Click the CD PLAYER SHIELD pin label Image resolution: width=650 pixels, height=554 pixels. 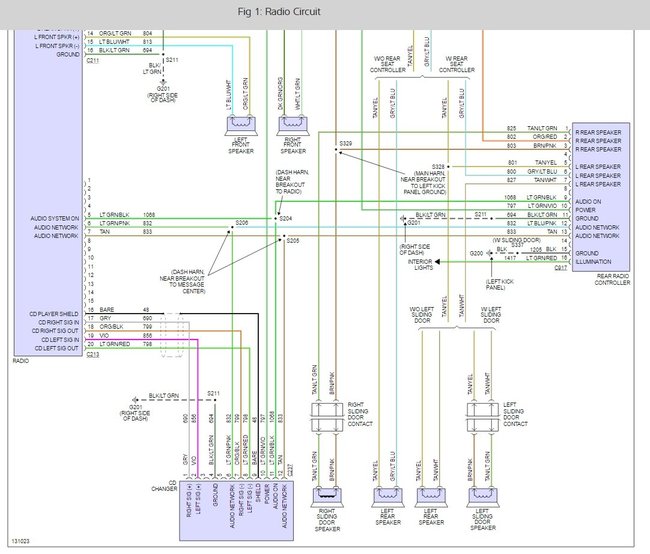click(54, 314)
